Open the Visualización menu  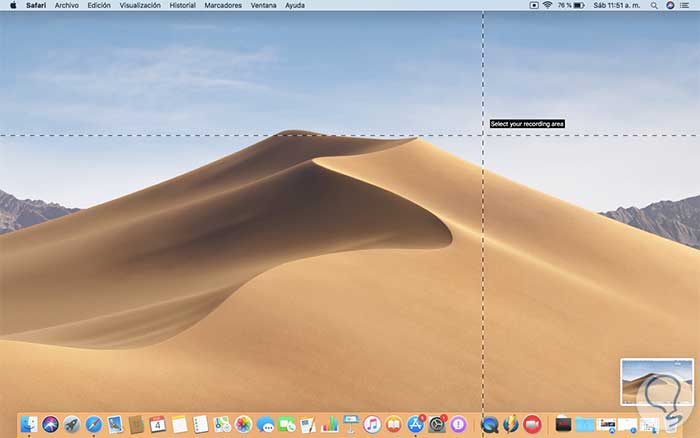tap(140, 5)
